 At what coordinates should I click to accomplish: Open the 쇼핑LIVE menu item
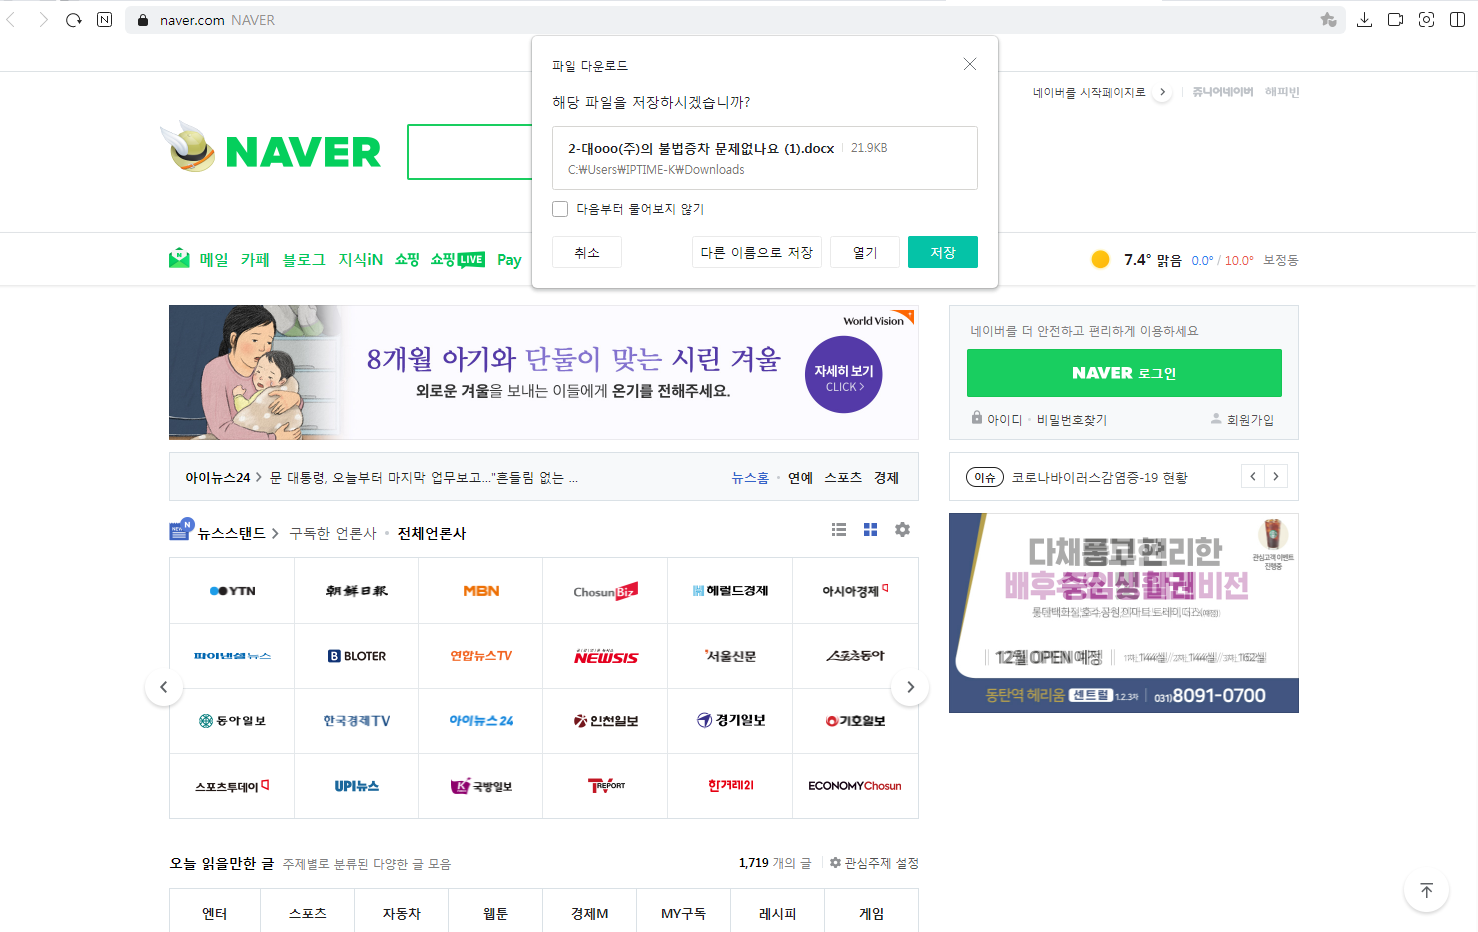458,260
